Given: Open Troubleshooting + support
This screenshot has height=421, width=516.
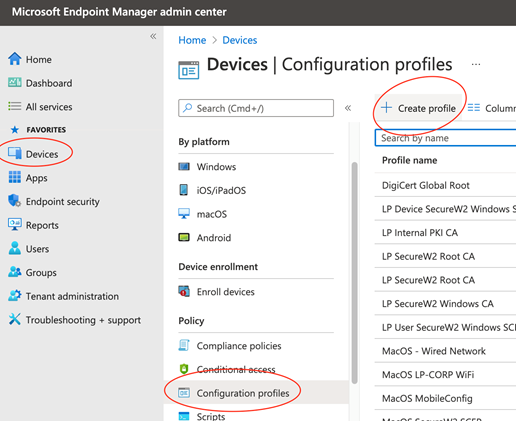Looking at the screenshot, I should (83, 320).
